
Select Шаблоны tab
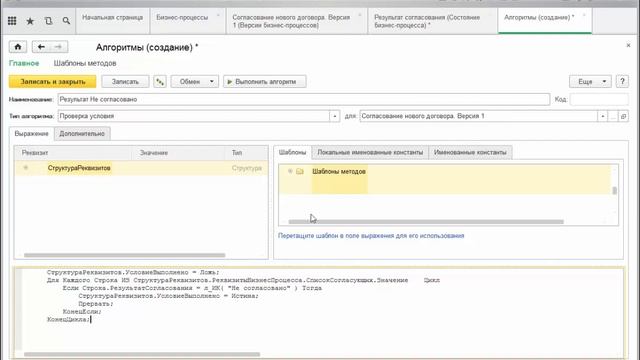point(292,152)
